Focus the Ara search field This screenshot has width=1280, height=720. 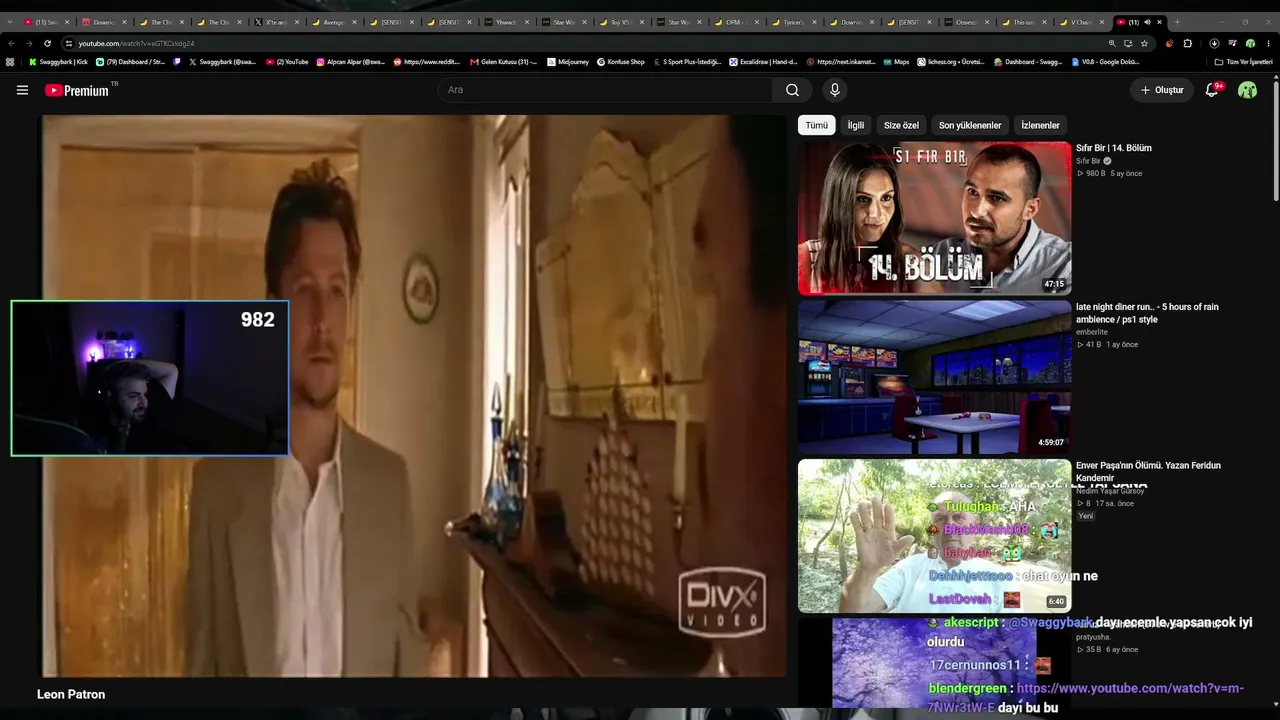point(605,90)
